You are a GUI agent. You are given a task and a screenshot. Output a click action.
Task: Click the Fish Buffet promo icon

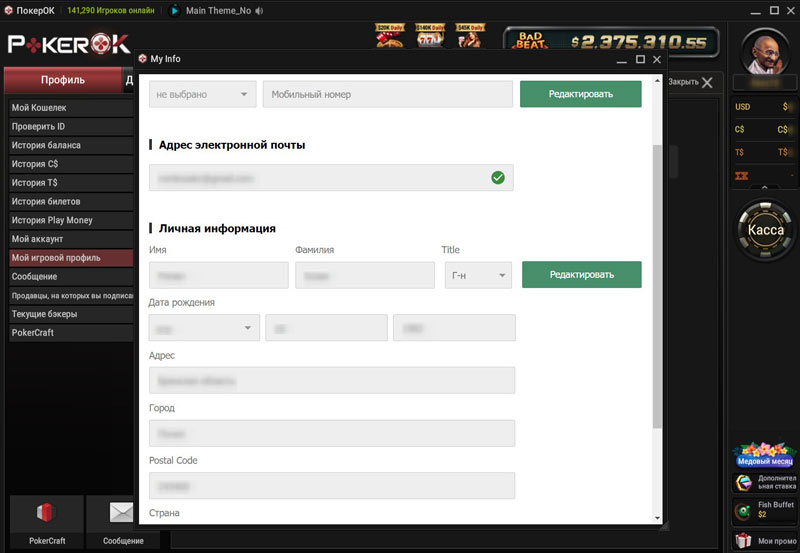(x=744, y=511)
